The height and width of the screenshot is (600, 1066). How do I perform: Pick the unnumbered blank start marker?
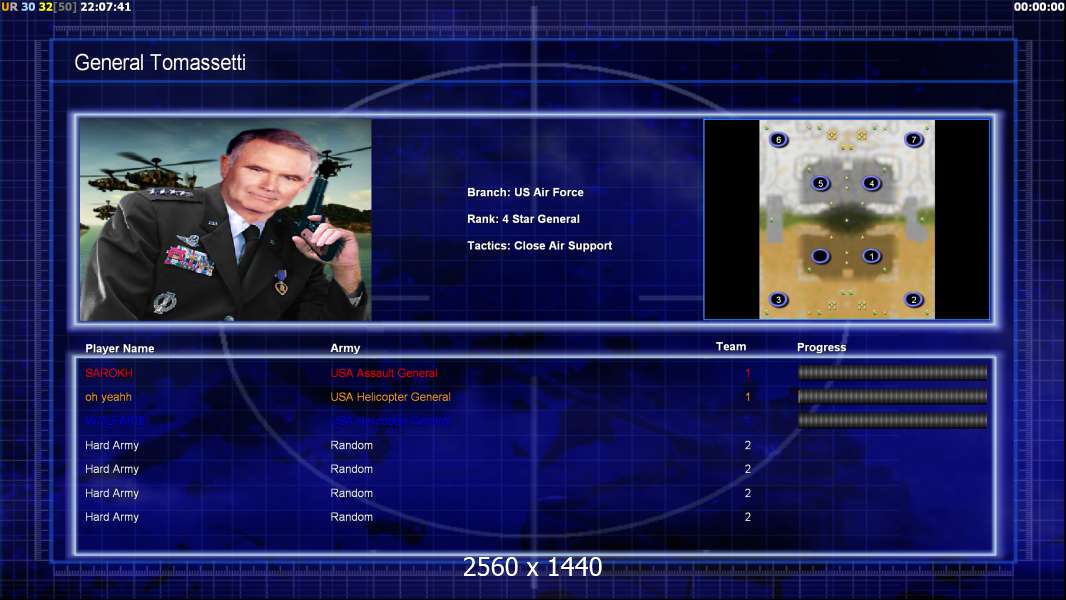(x=821, y=256)
